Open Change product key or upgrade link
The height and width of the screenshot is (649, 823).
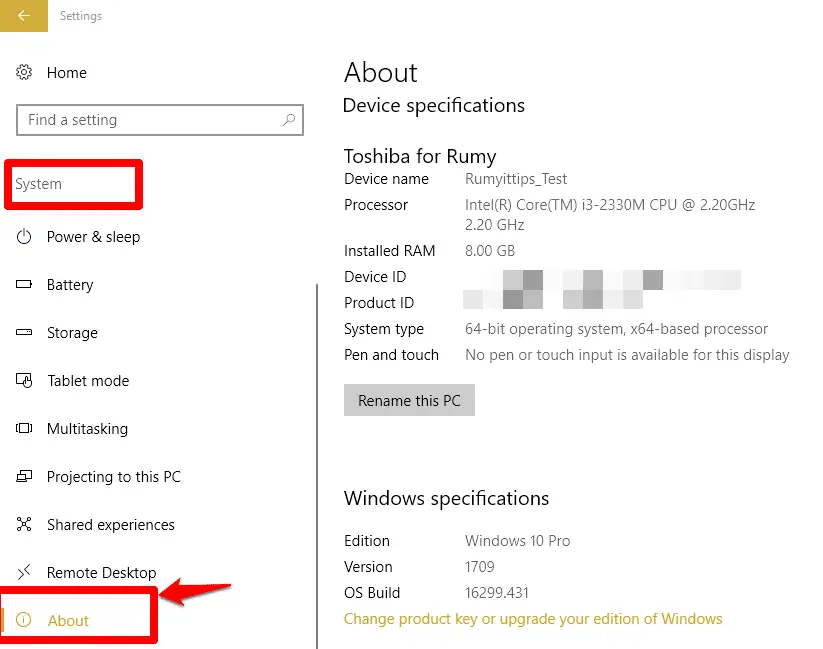533,619
